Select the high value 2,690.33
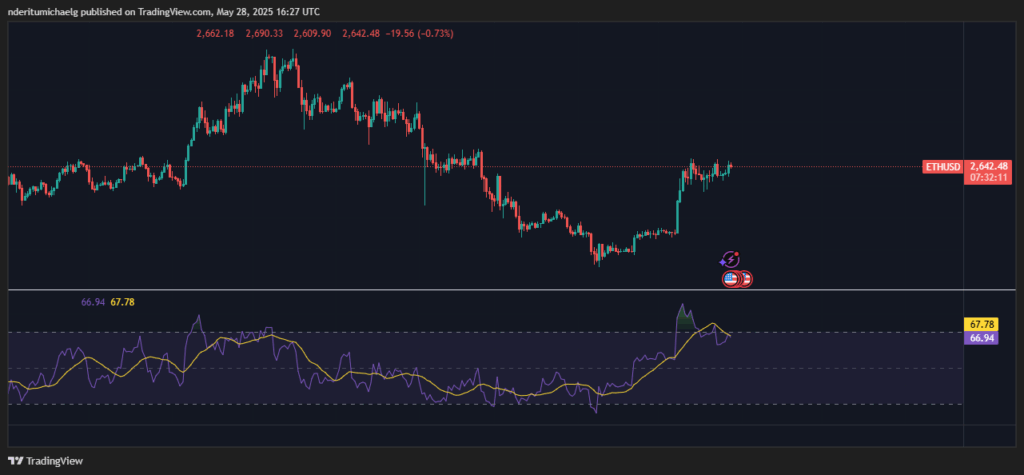 tap(262, 34)
